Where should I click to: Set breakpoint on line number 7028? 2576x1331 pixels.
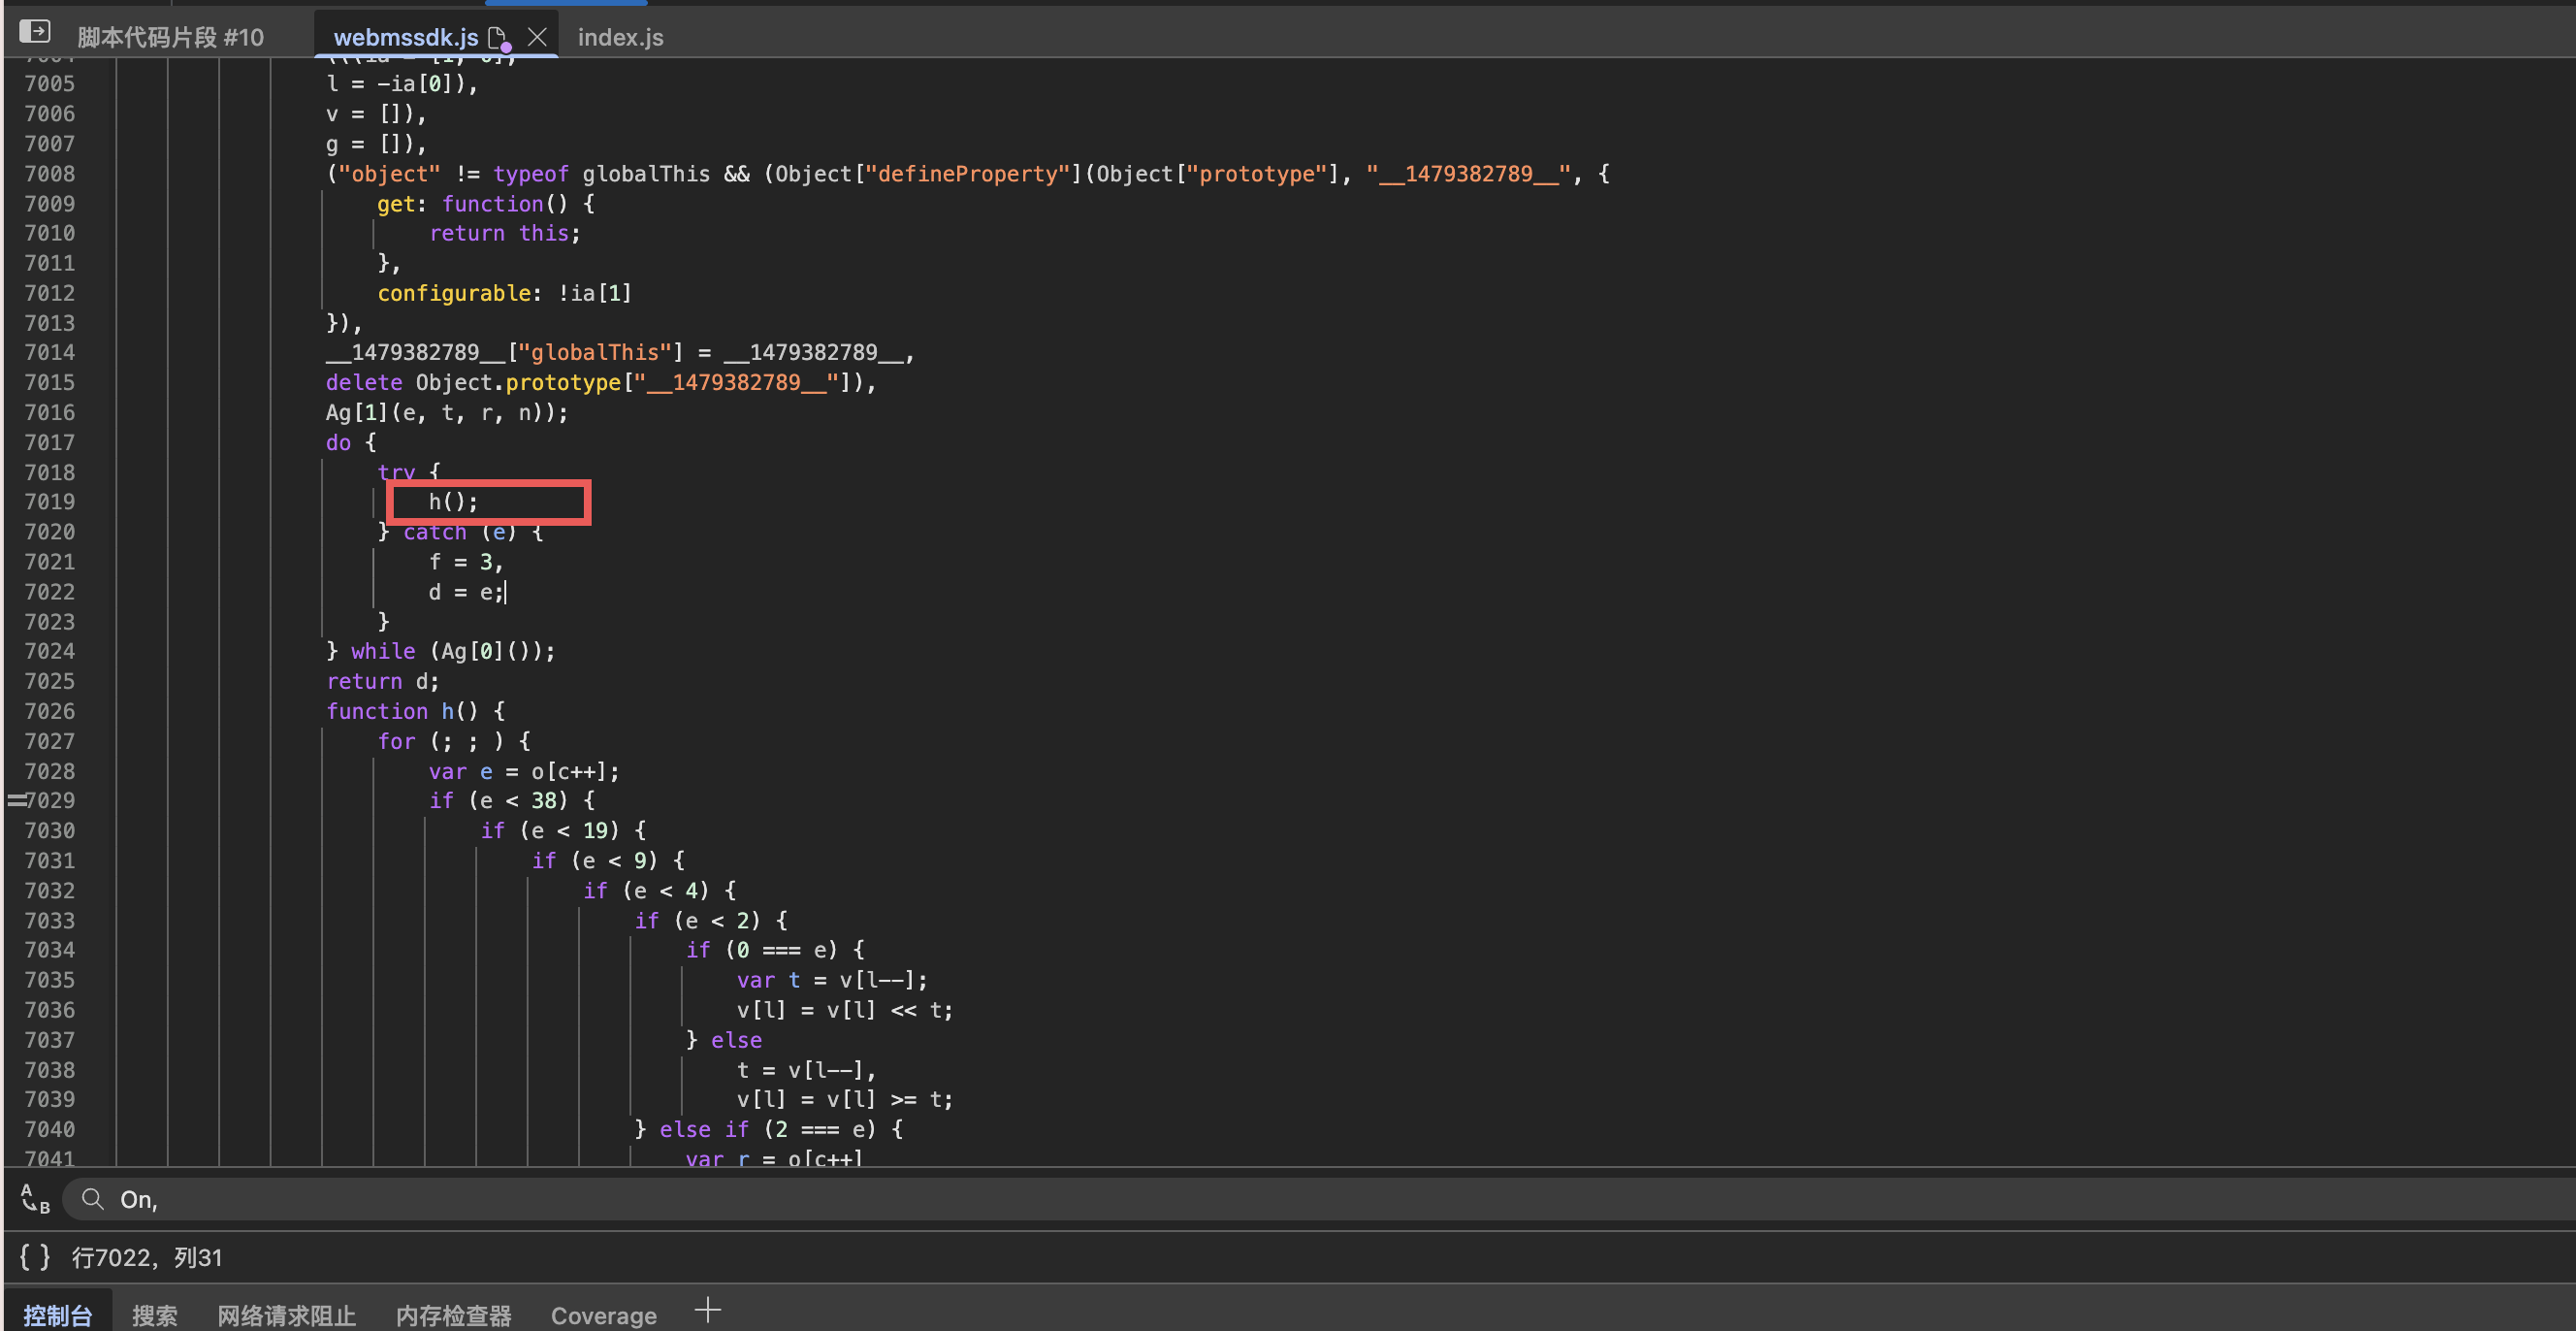point(50,771)
